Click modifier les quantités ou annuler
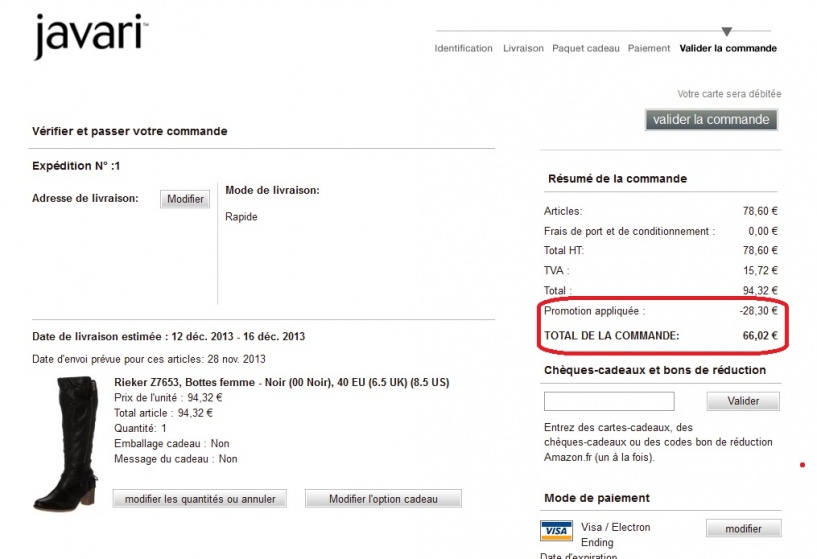Viewport: 817px width, 559px height. (200, 499)
